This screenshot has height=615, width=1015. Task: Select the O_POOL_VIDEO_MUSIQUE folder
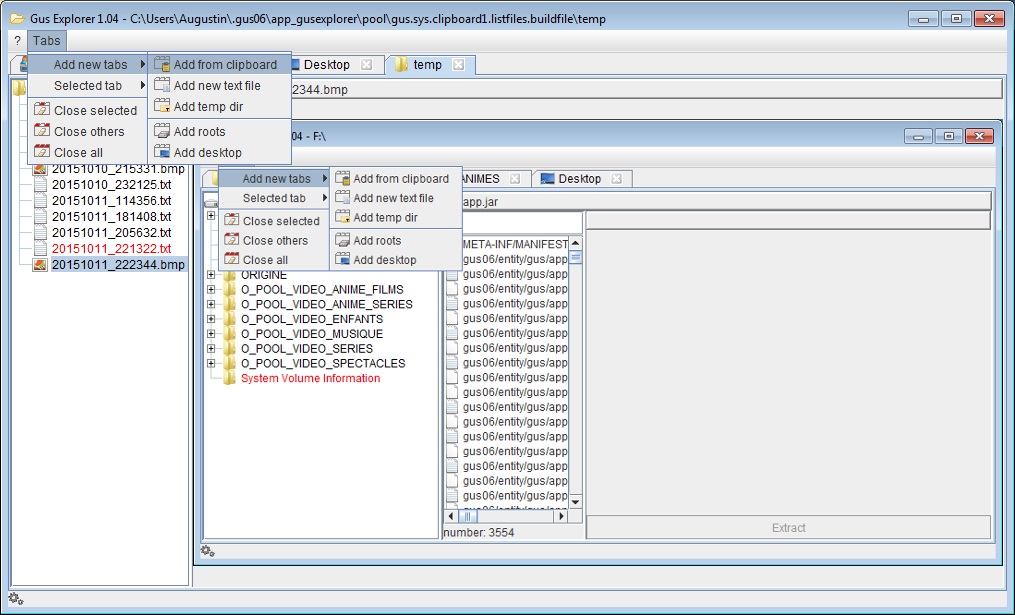coord(311,334)
